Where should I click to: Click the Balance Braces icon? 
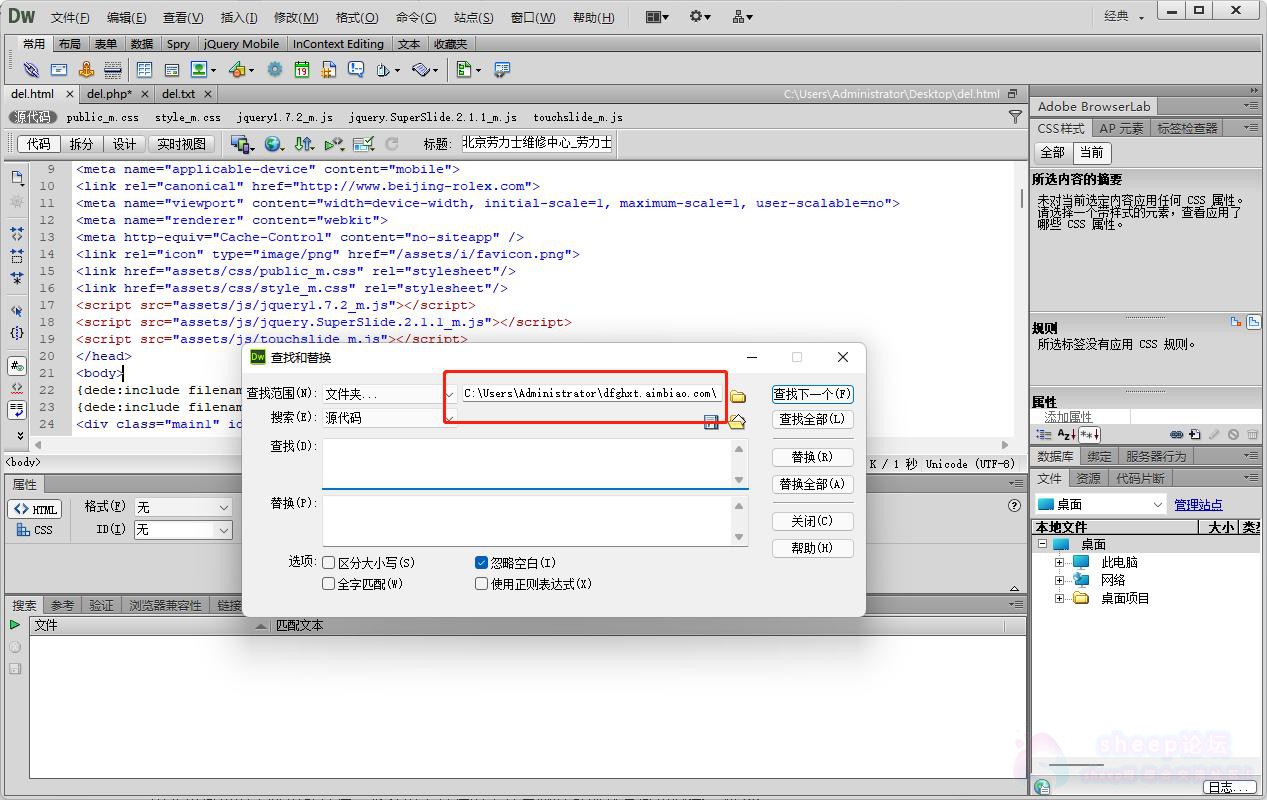click(x=17, y=333)
